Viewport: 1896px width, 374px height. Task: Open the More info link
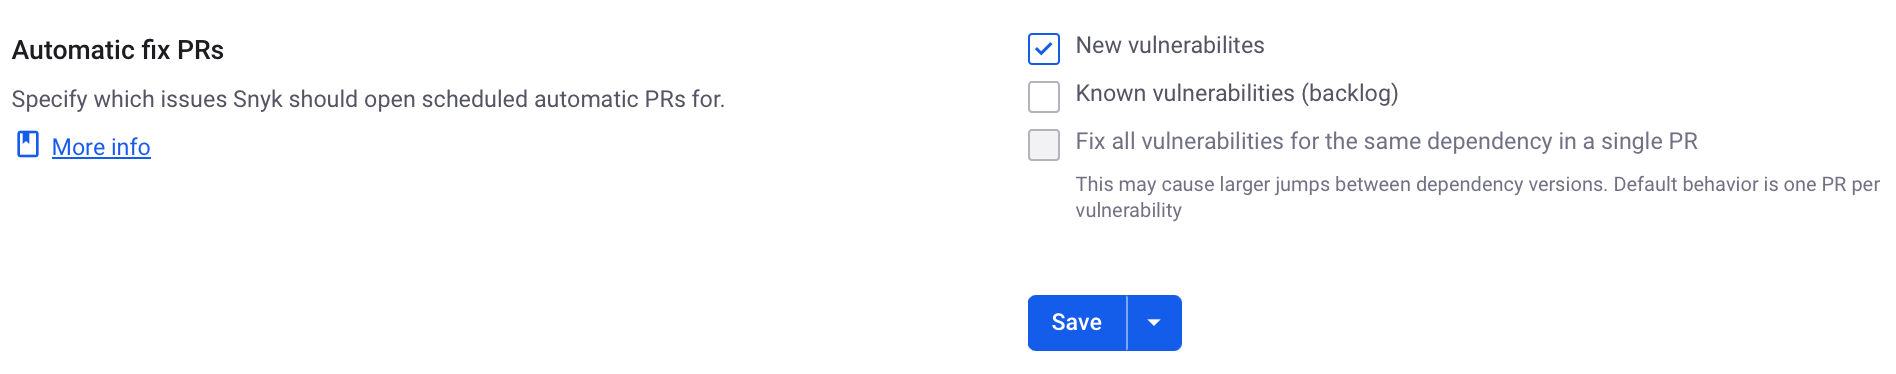pyautogui.click(x=101, y=147)
